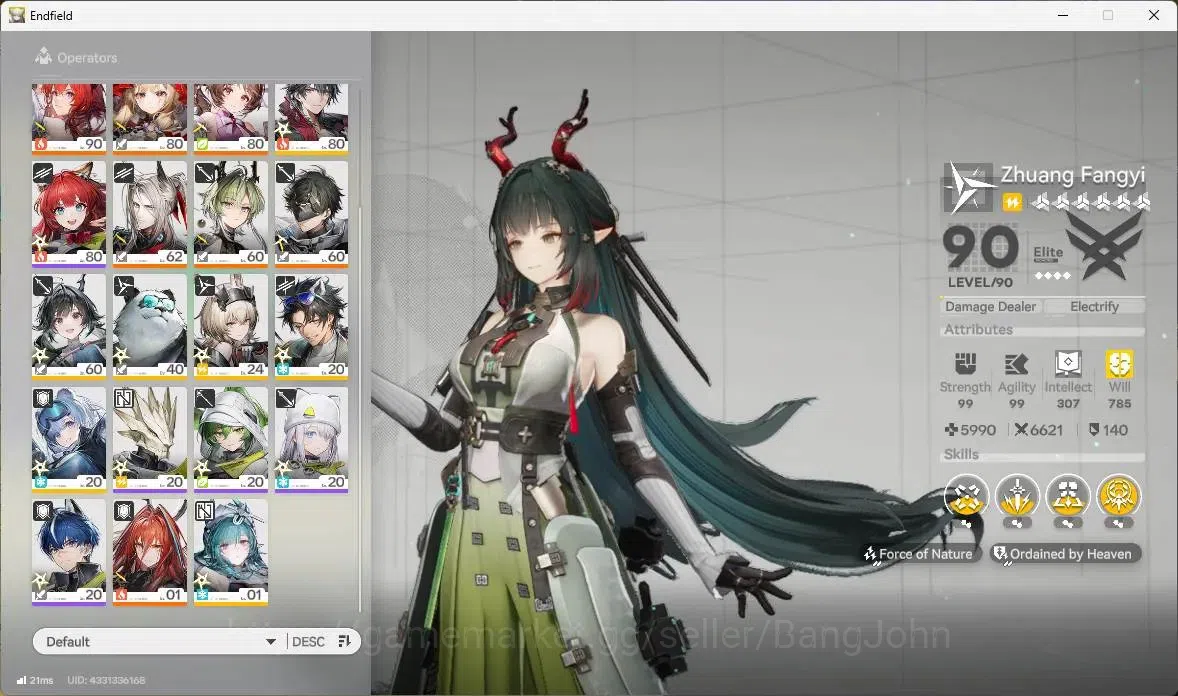Click the rarity stars row beside the name
Viewport: 1178px width, 696px height.
[x=1090, y=201]
